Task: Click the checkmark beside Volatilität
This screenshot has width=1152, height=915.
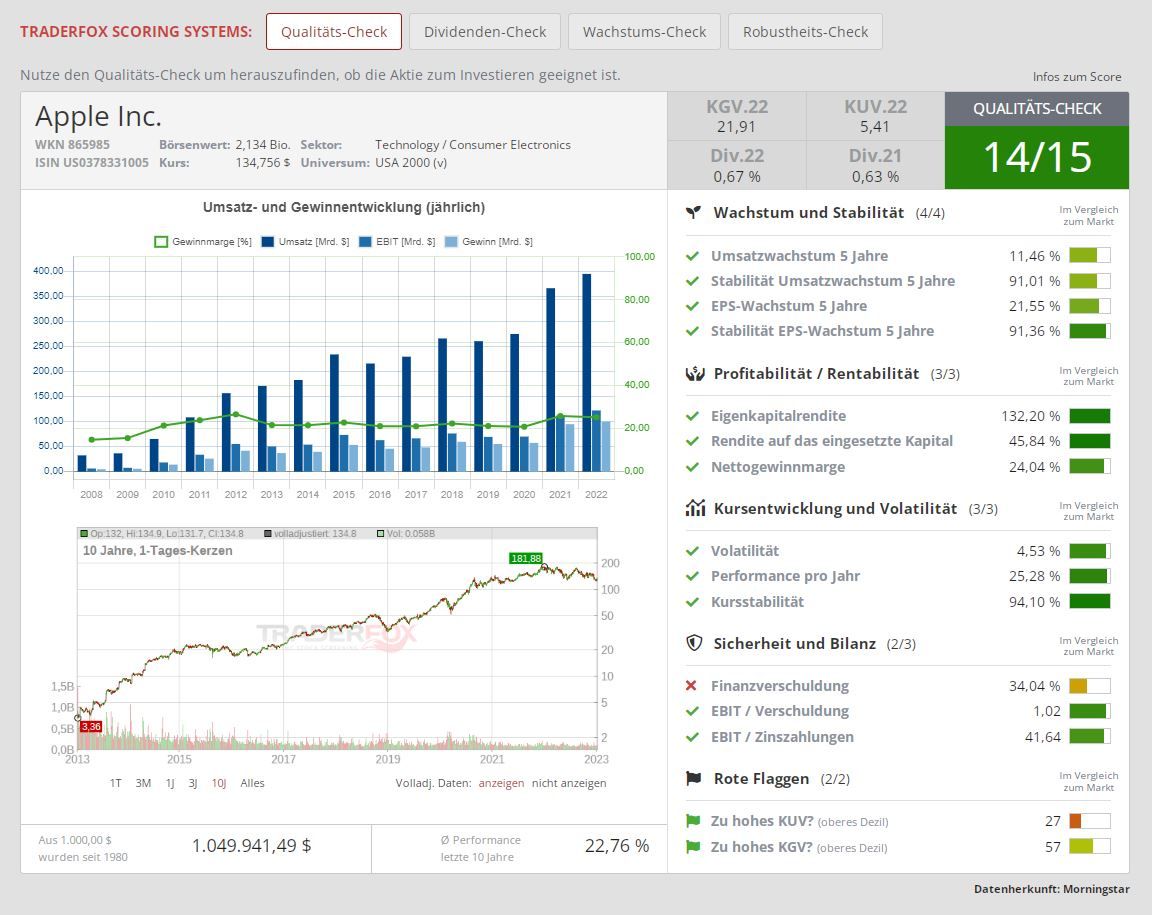Action: [691, 551]
